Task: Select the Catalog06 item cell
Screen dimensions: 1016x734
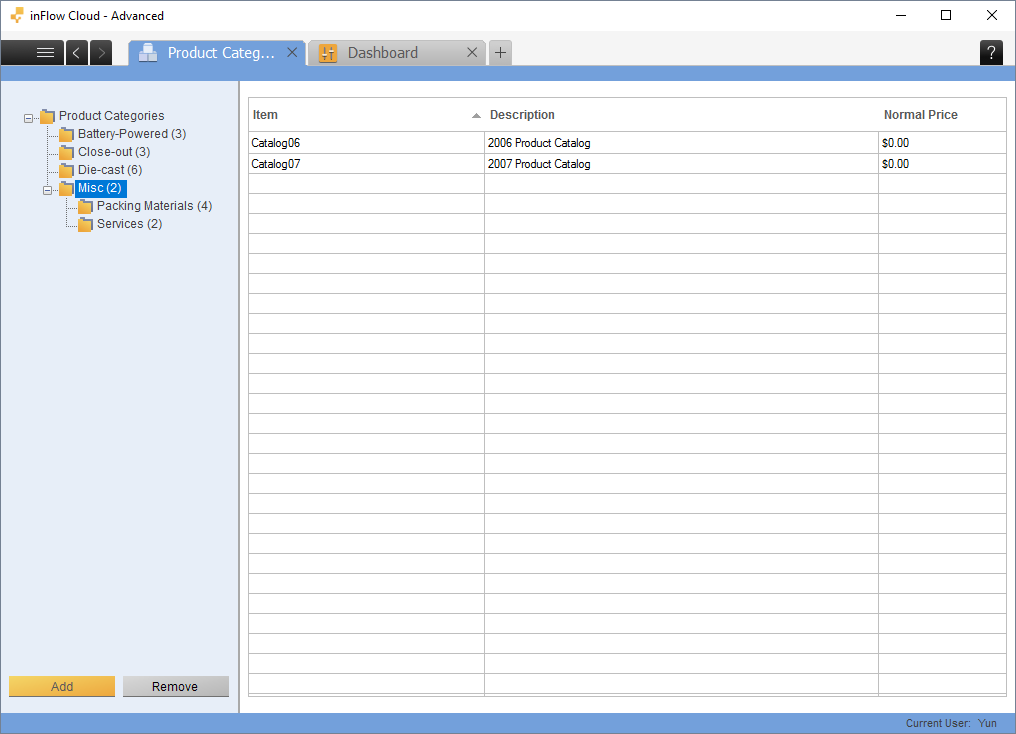Action: tap(366, 143)
